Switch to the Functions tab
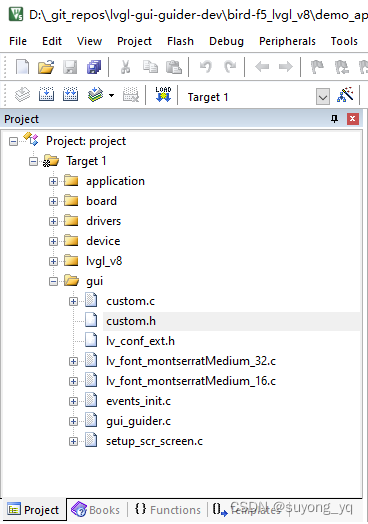368x524 pixels. click(x=167, y=510)
